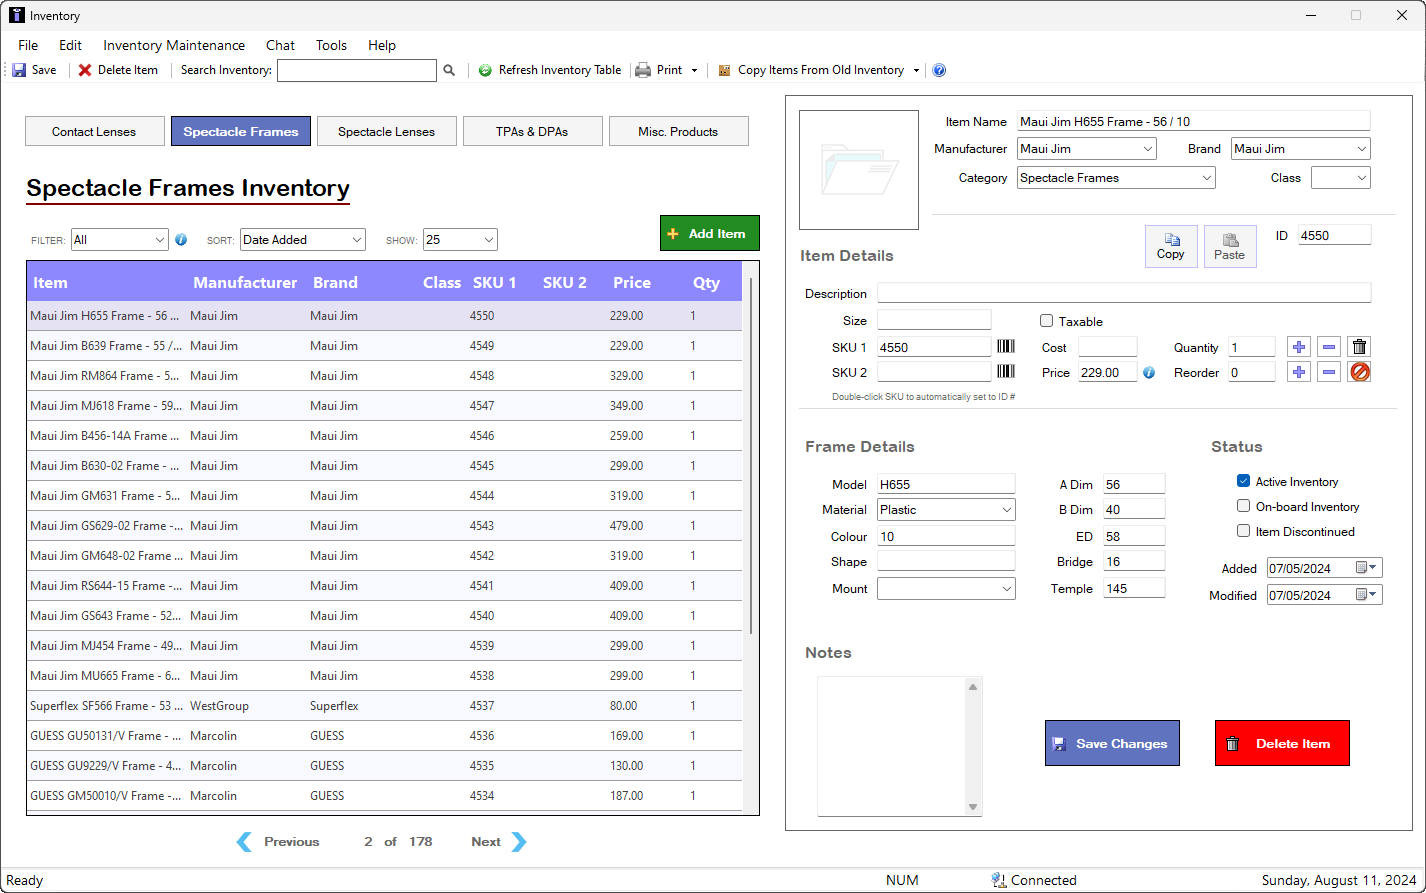1426x893 pixels.
Task: Open calendar picker for Added date
Action: [1366, 568]
